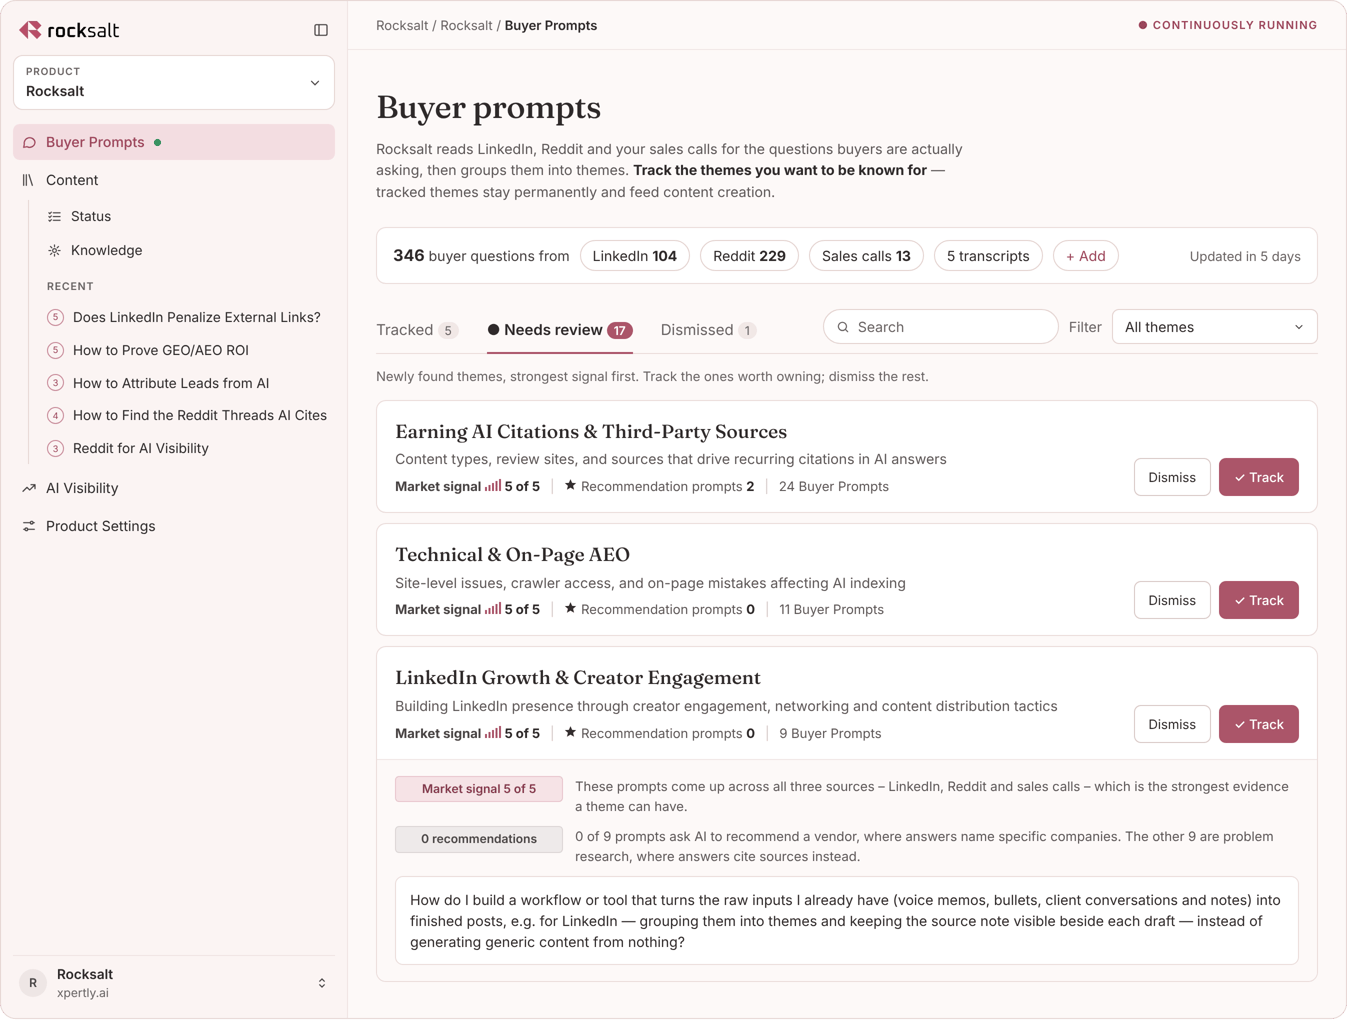This screenshot has width=1347, height=1020.
Task: Click the number badge beside How to Prove GEO/AEO ROI
Action: pyautogui.click(x=55, y=350)
